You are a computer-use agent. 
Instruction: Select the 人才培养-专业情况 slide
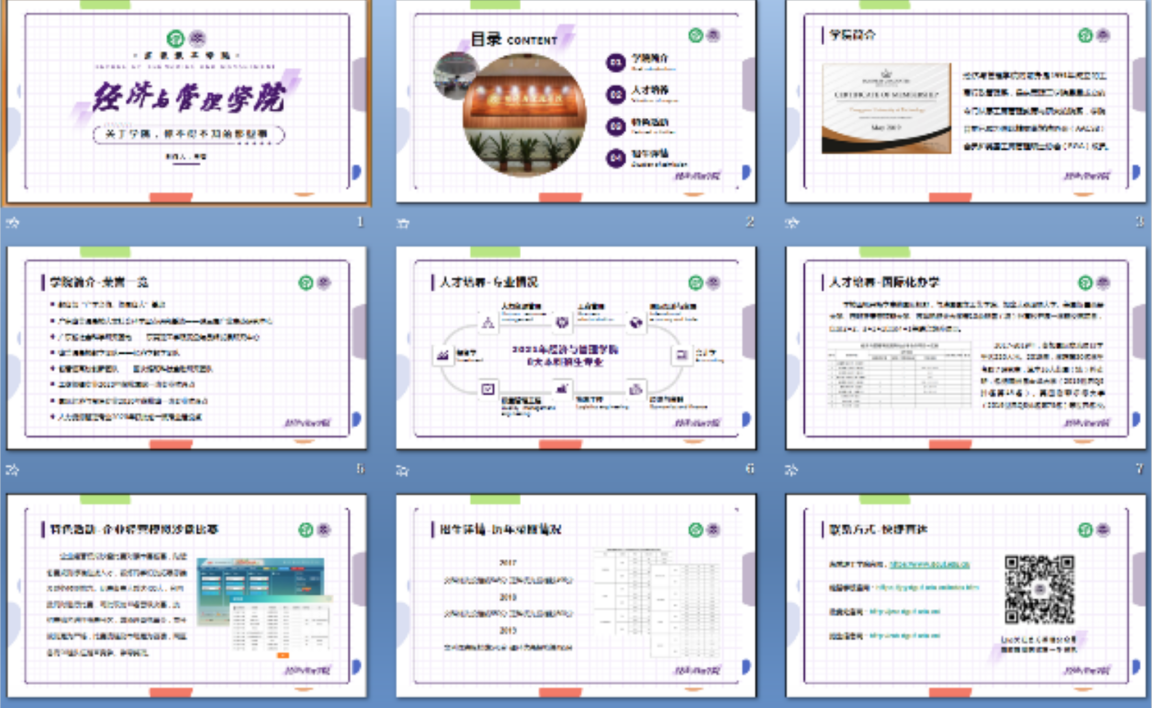click(576, 349)
